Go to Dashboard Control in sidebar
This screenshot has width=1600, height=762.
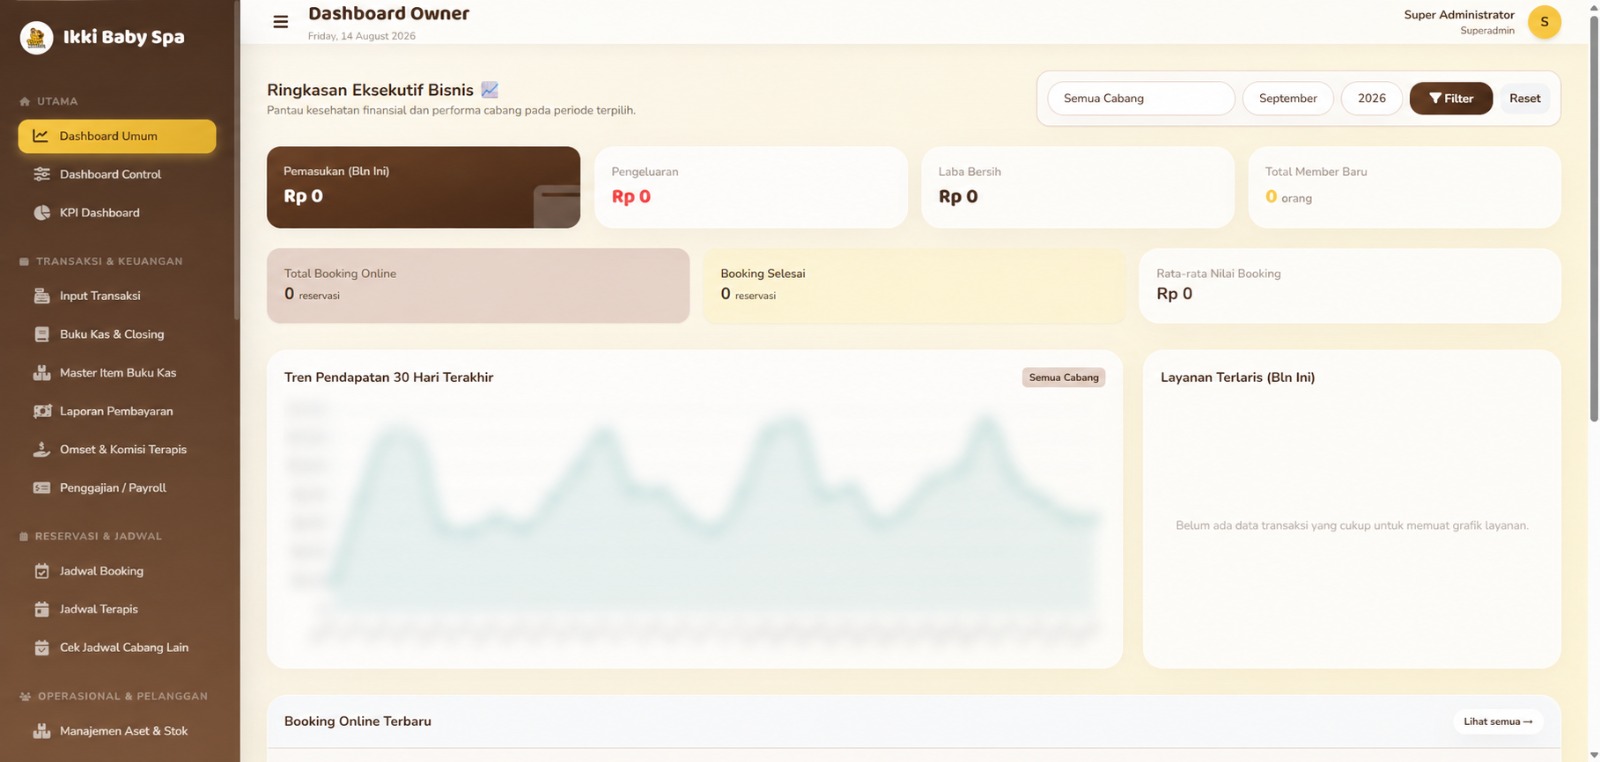[117, 174]
